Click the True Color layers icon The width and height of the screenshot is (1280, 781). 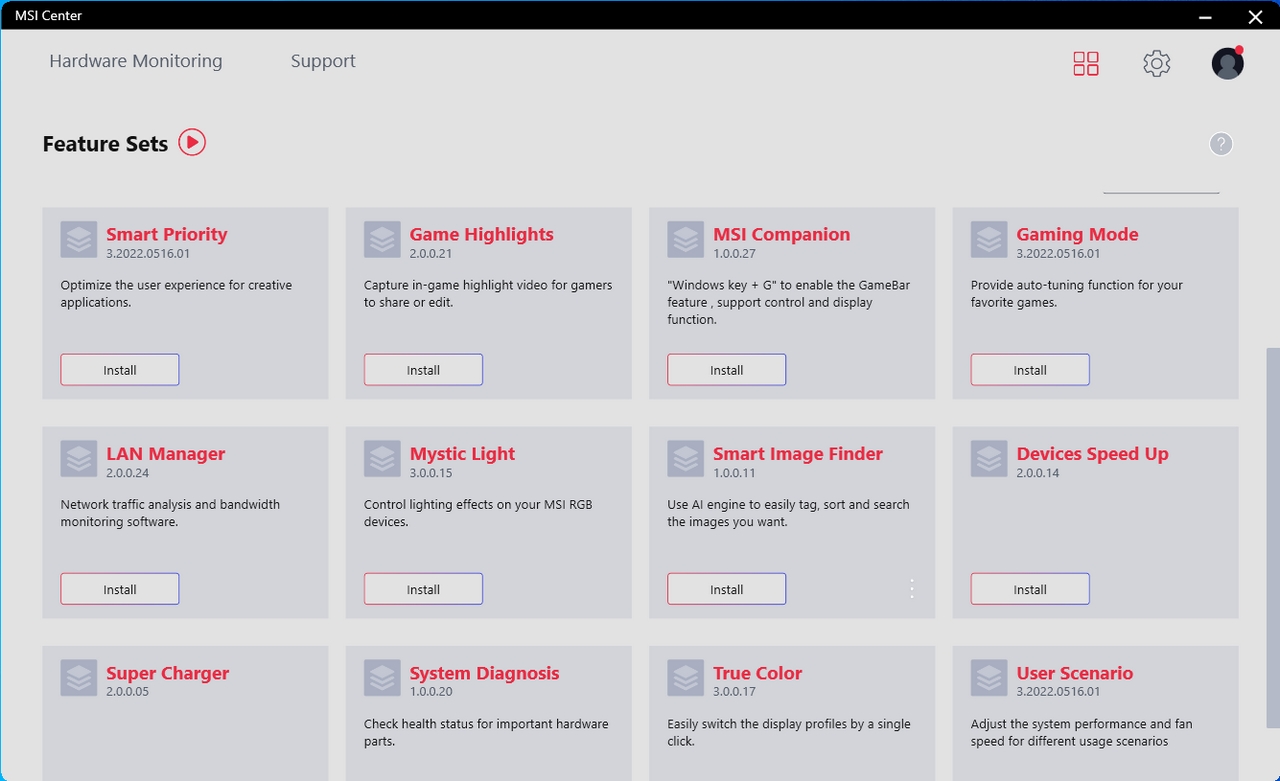tap(686, 678)
